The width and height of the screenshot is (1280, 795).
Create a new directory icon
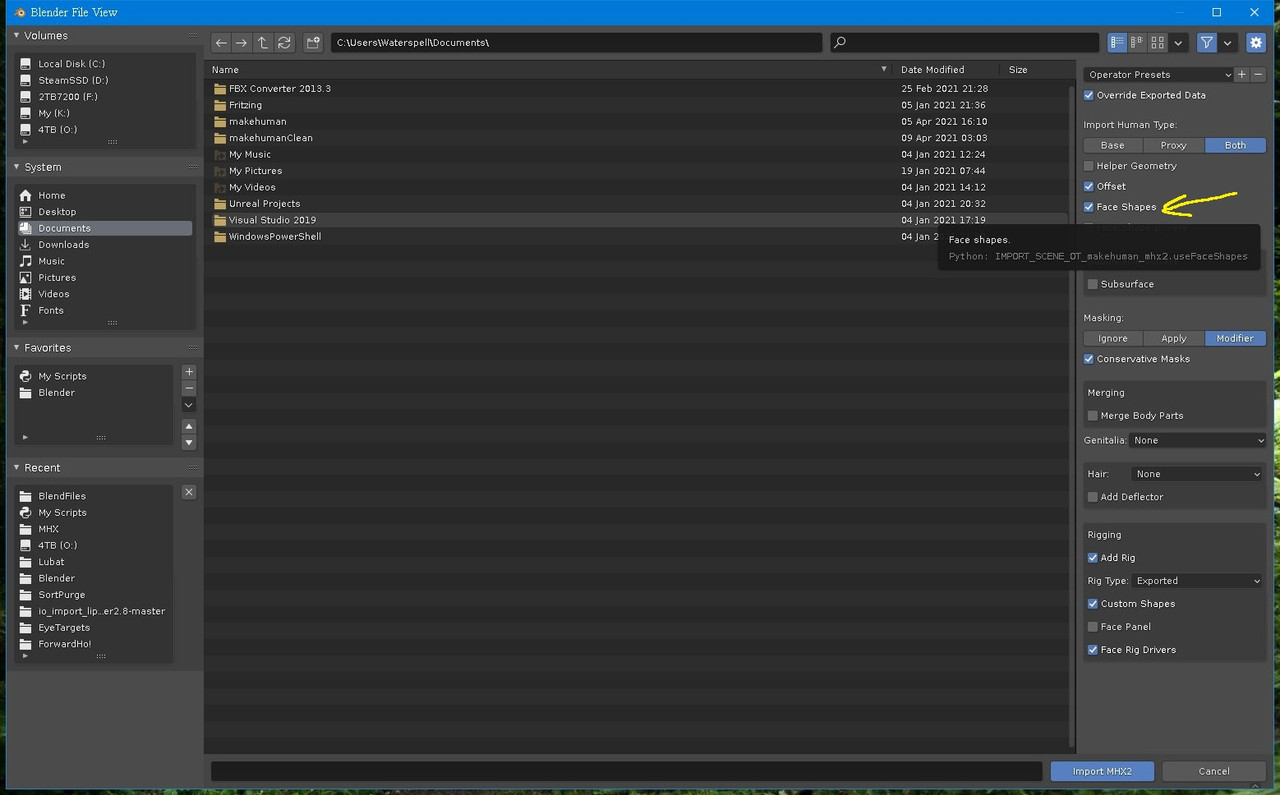pos(313,43)
